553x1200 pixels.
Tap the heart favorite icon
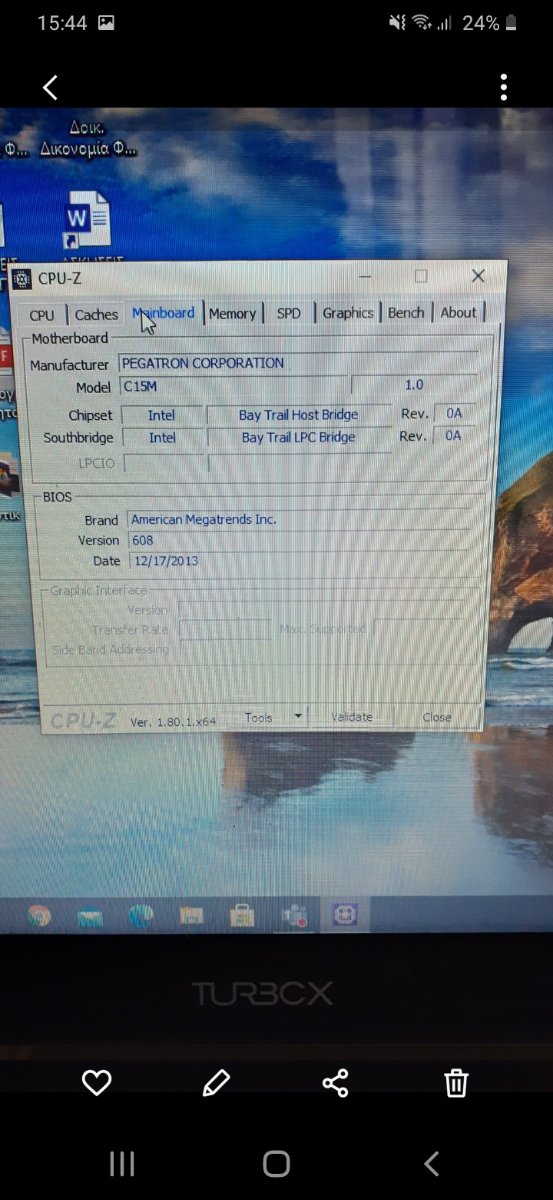[x=96, y=1082]
